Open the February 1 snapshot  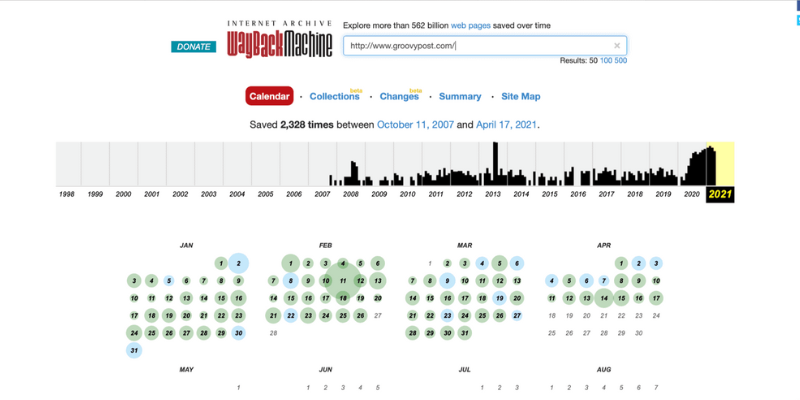[x=291, y=263]
